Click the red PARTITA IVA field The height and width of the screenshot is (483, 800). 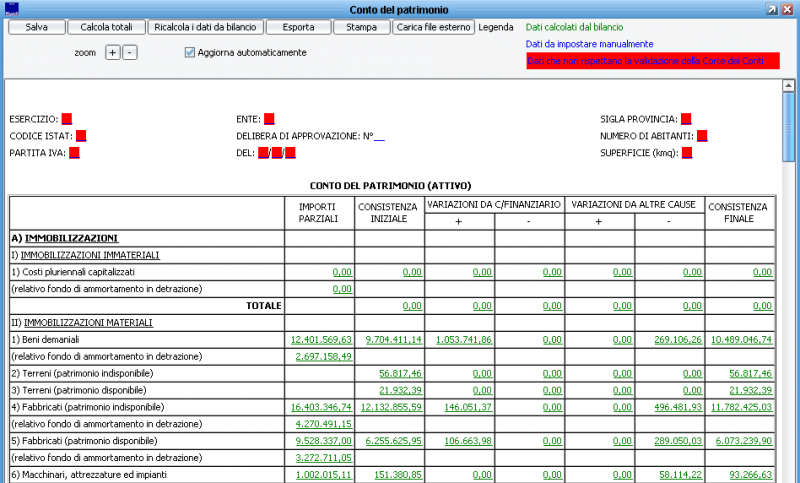coord(74,153)
